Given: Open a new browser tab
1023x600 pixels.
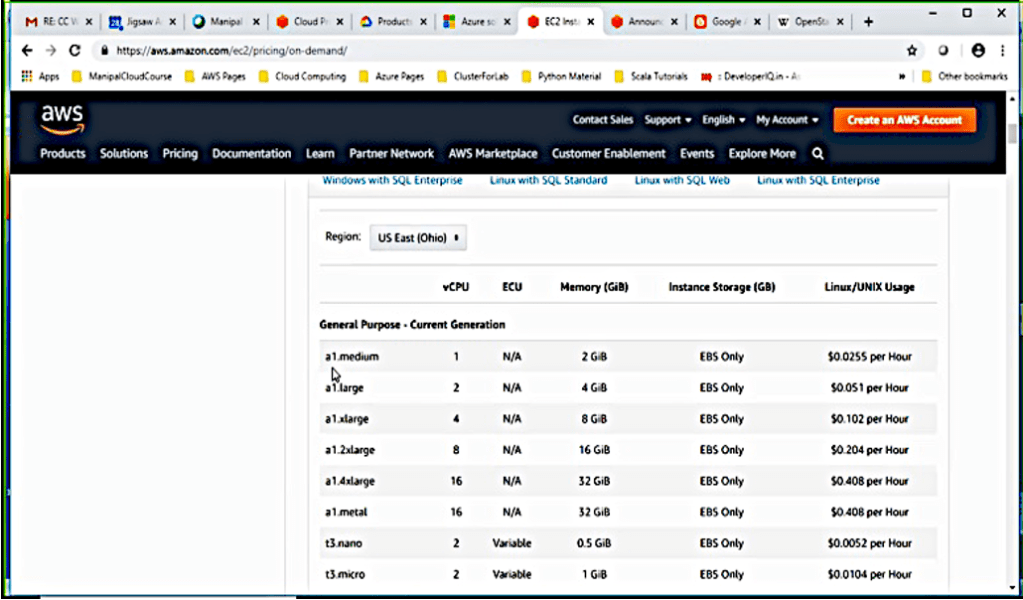Looking at the screenshot, I should click(868, 21).
